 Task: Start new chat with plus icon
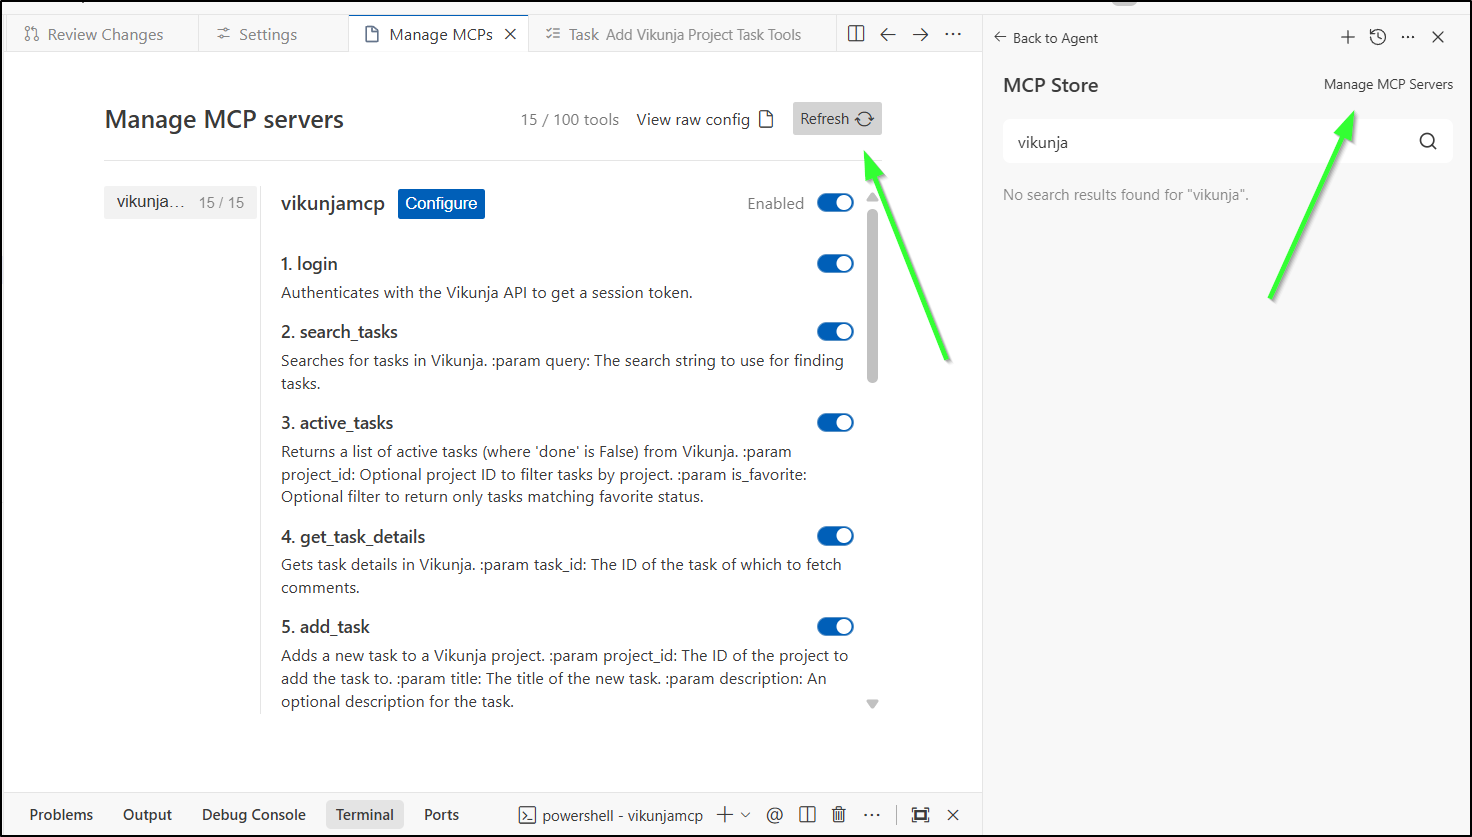tap(1348, 37)
